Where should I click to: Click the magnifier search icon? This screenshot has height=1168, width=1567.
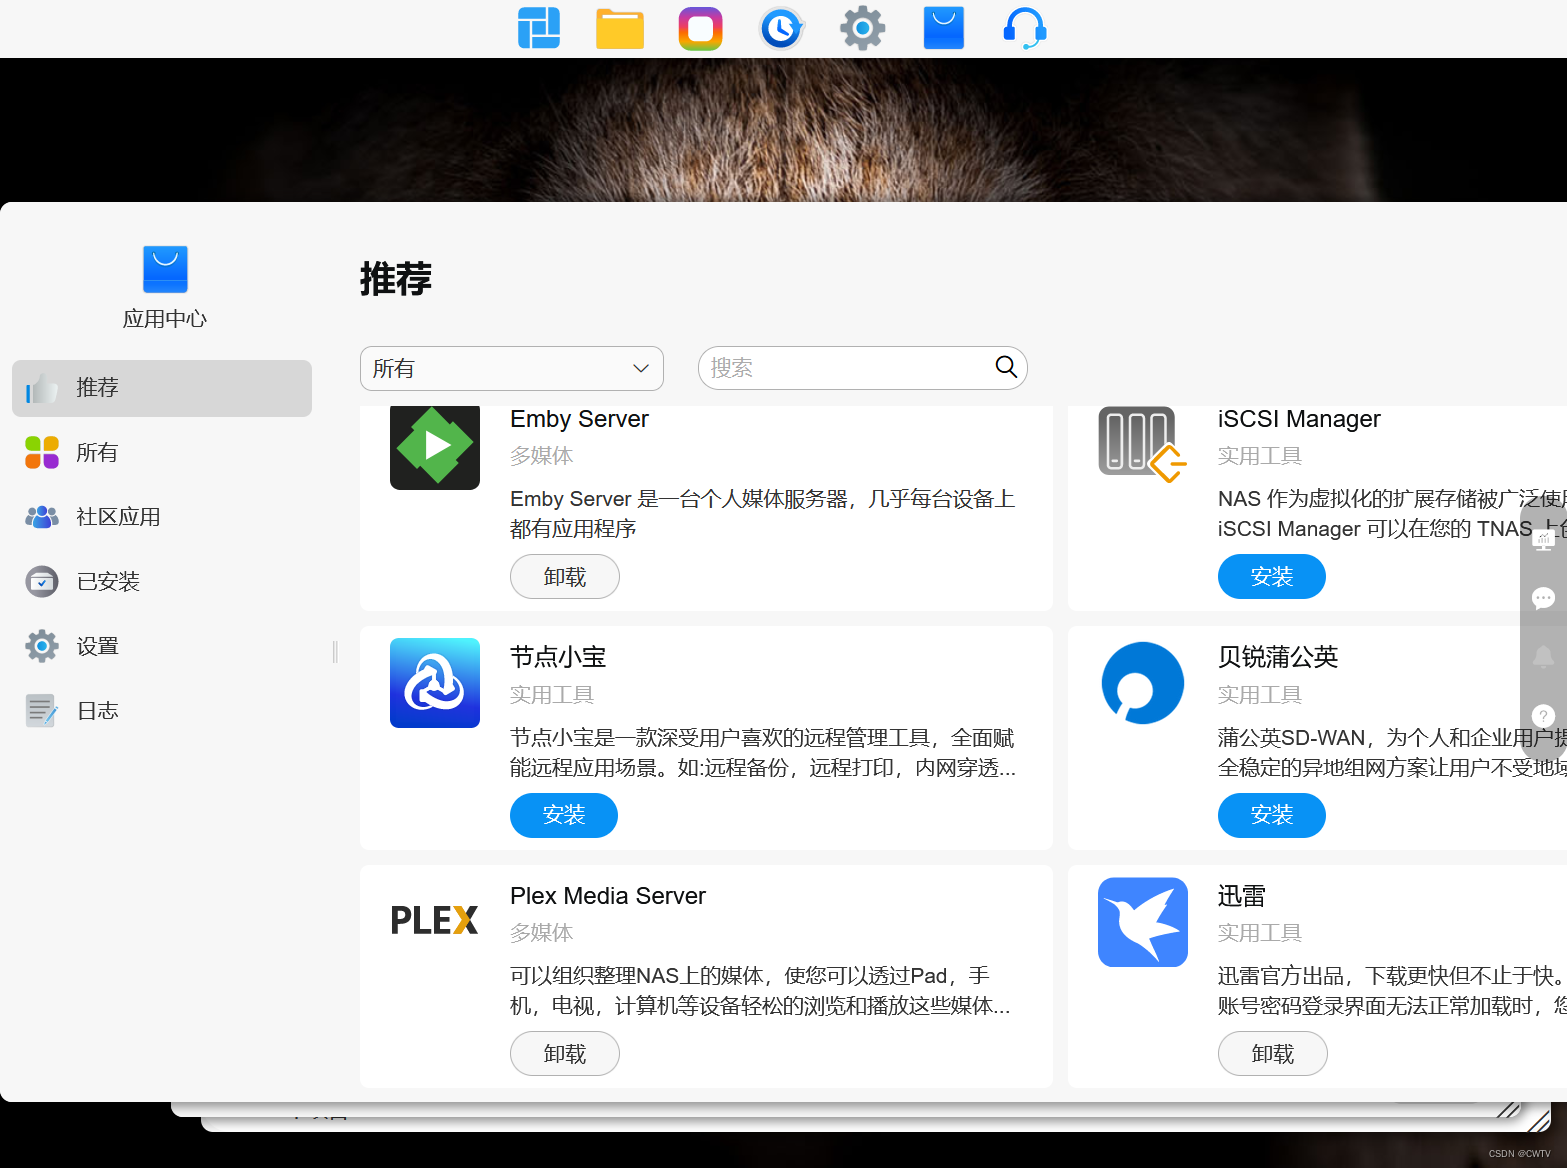(1006, 367)
